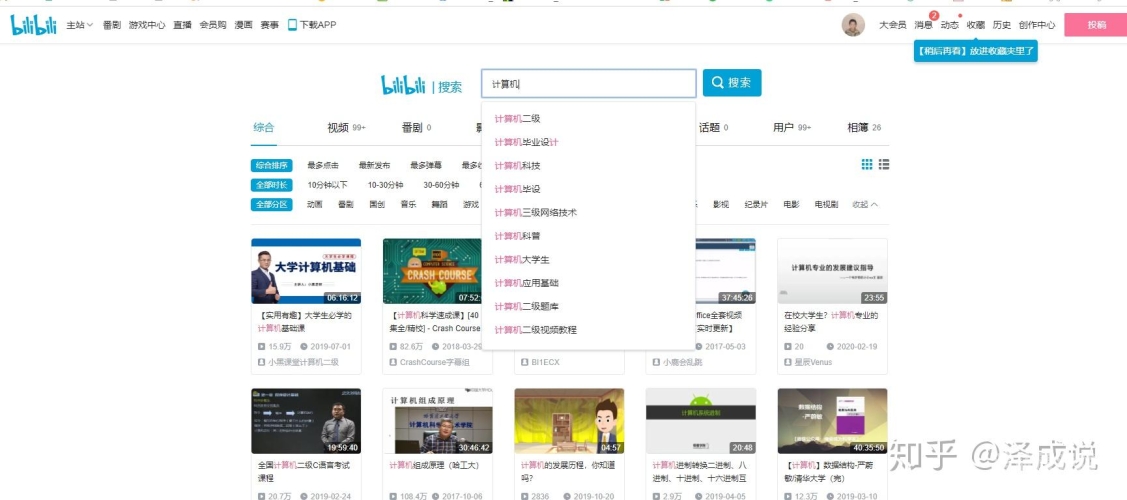Choose suggestion 计算机大学生
The height and width of the screenshot is (500, 1127).
pyautogui.click(x=589, y=259)
